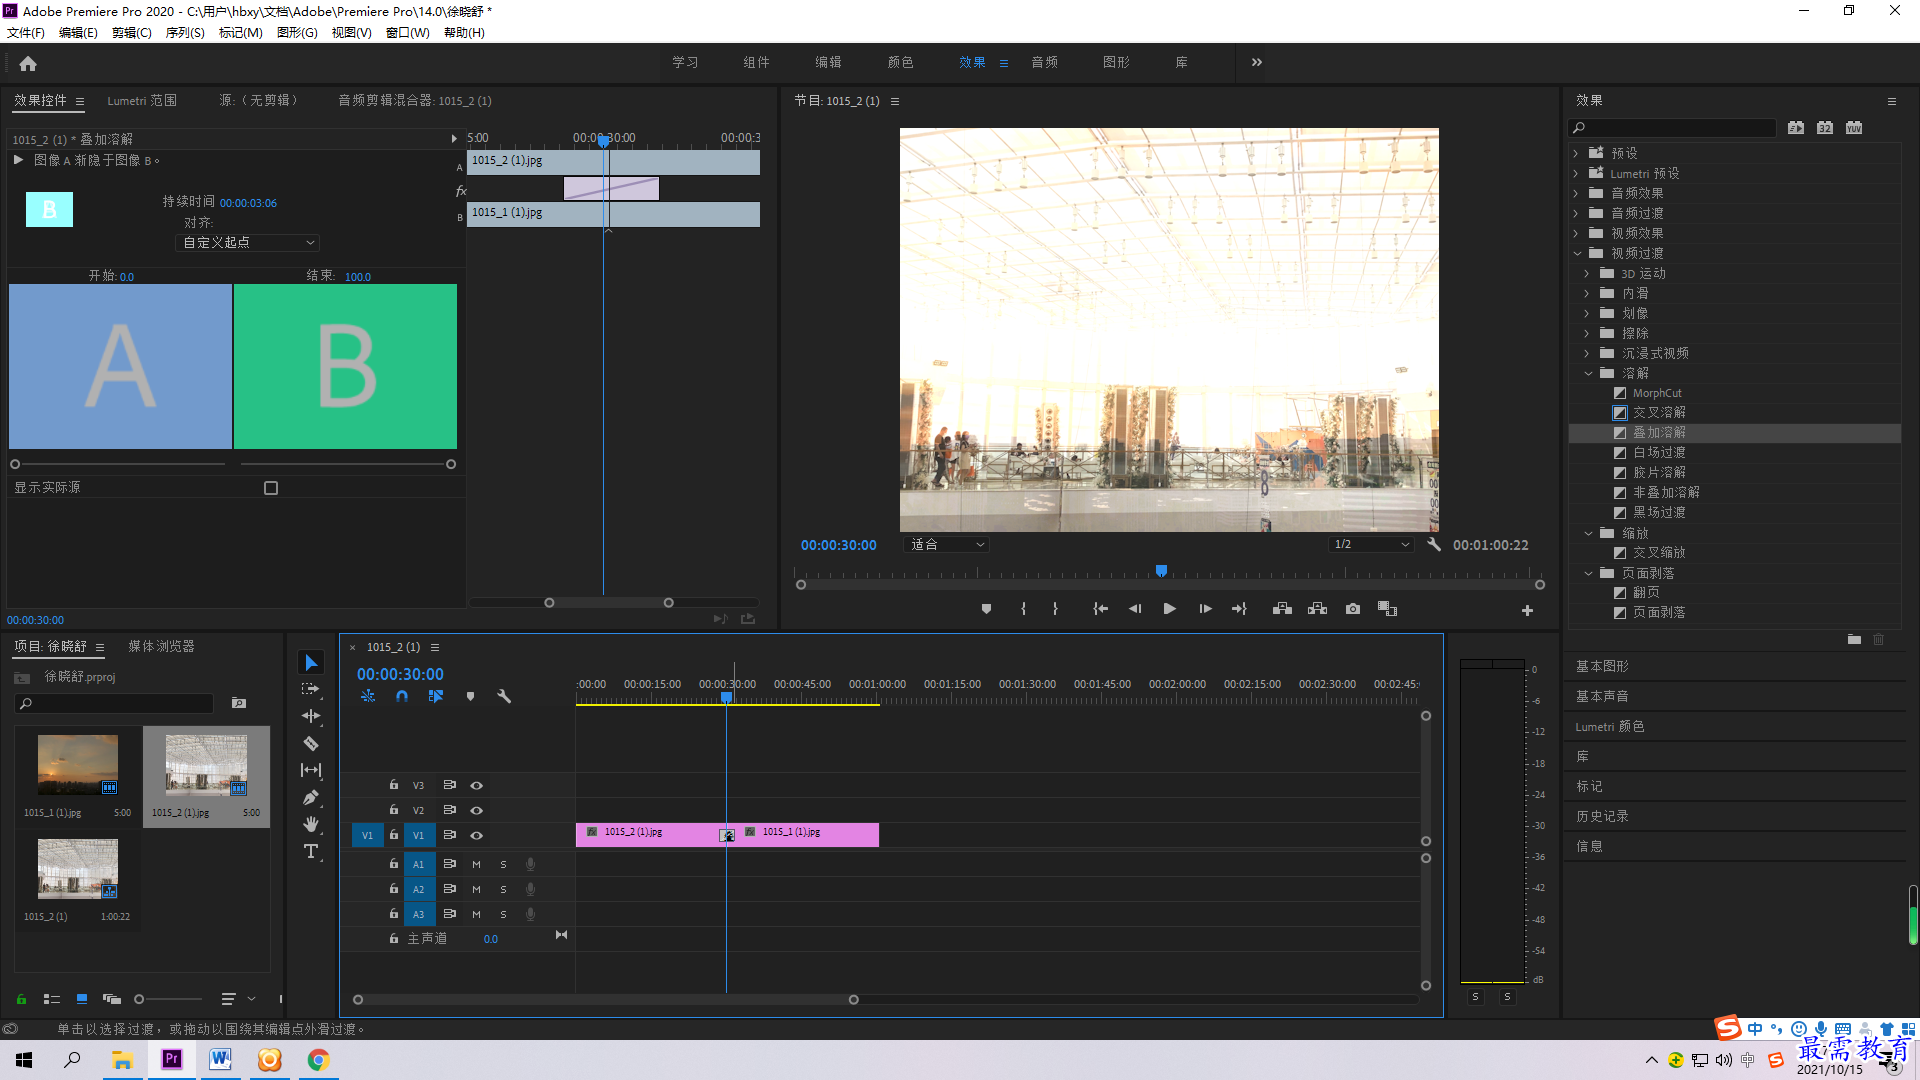
Task: Select the Hand tool
Action: 311,824
